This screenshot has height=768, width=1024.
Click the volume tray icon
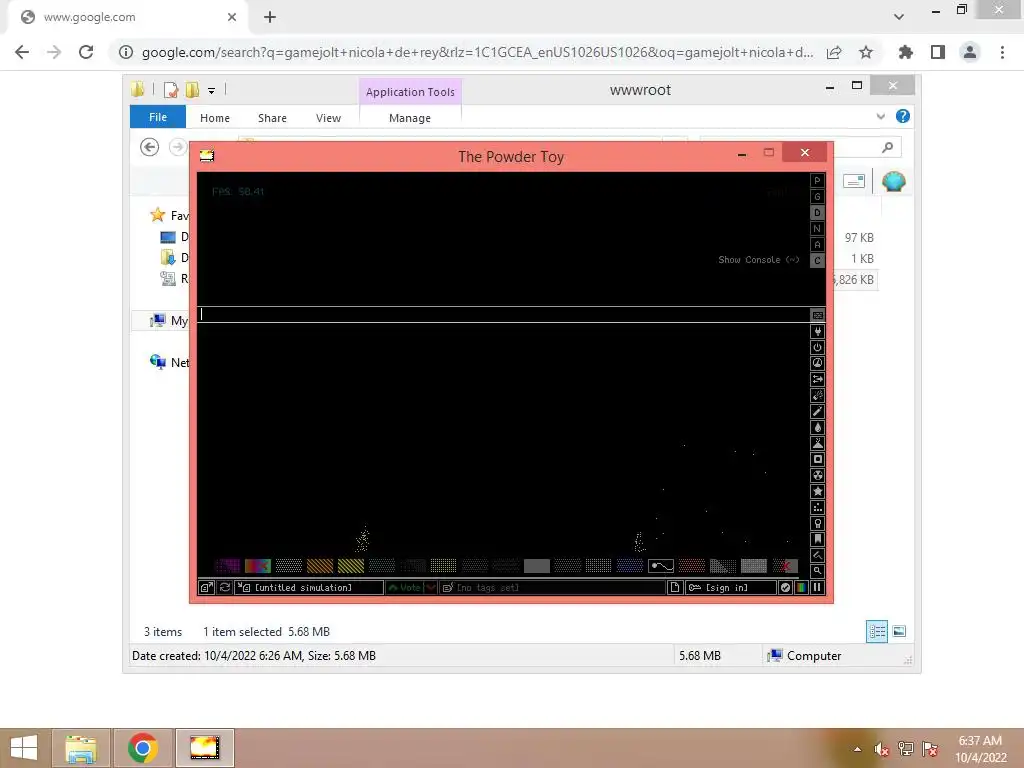[x=882, y=750]
